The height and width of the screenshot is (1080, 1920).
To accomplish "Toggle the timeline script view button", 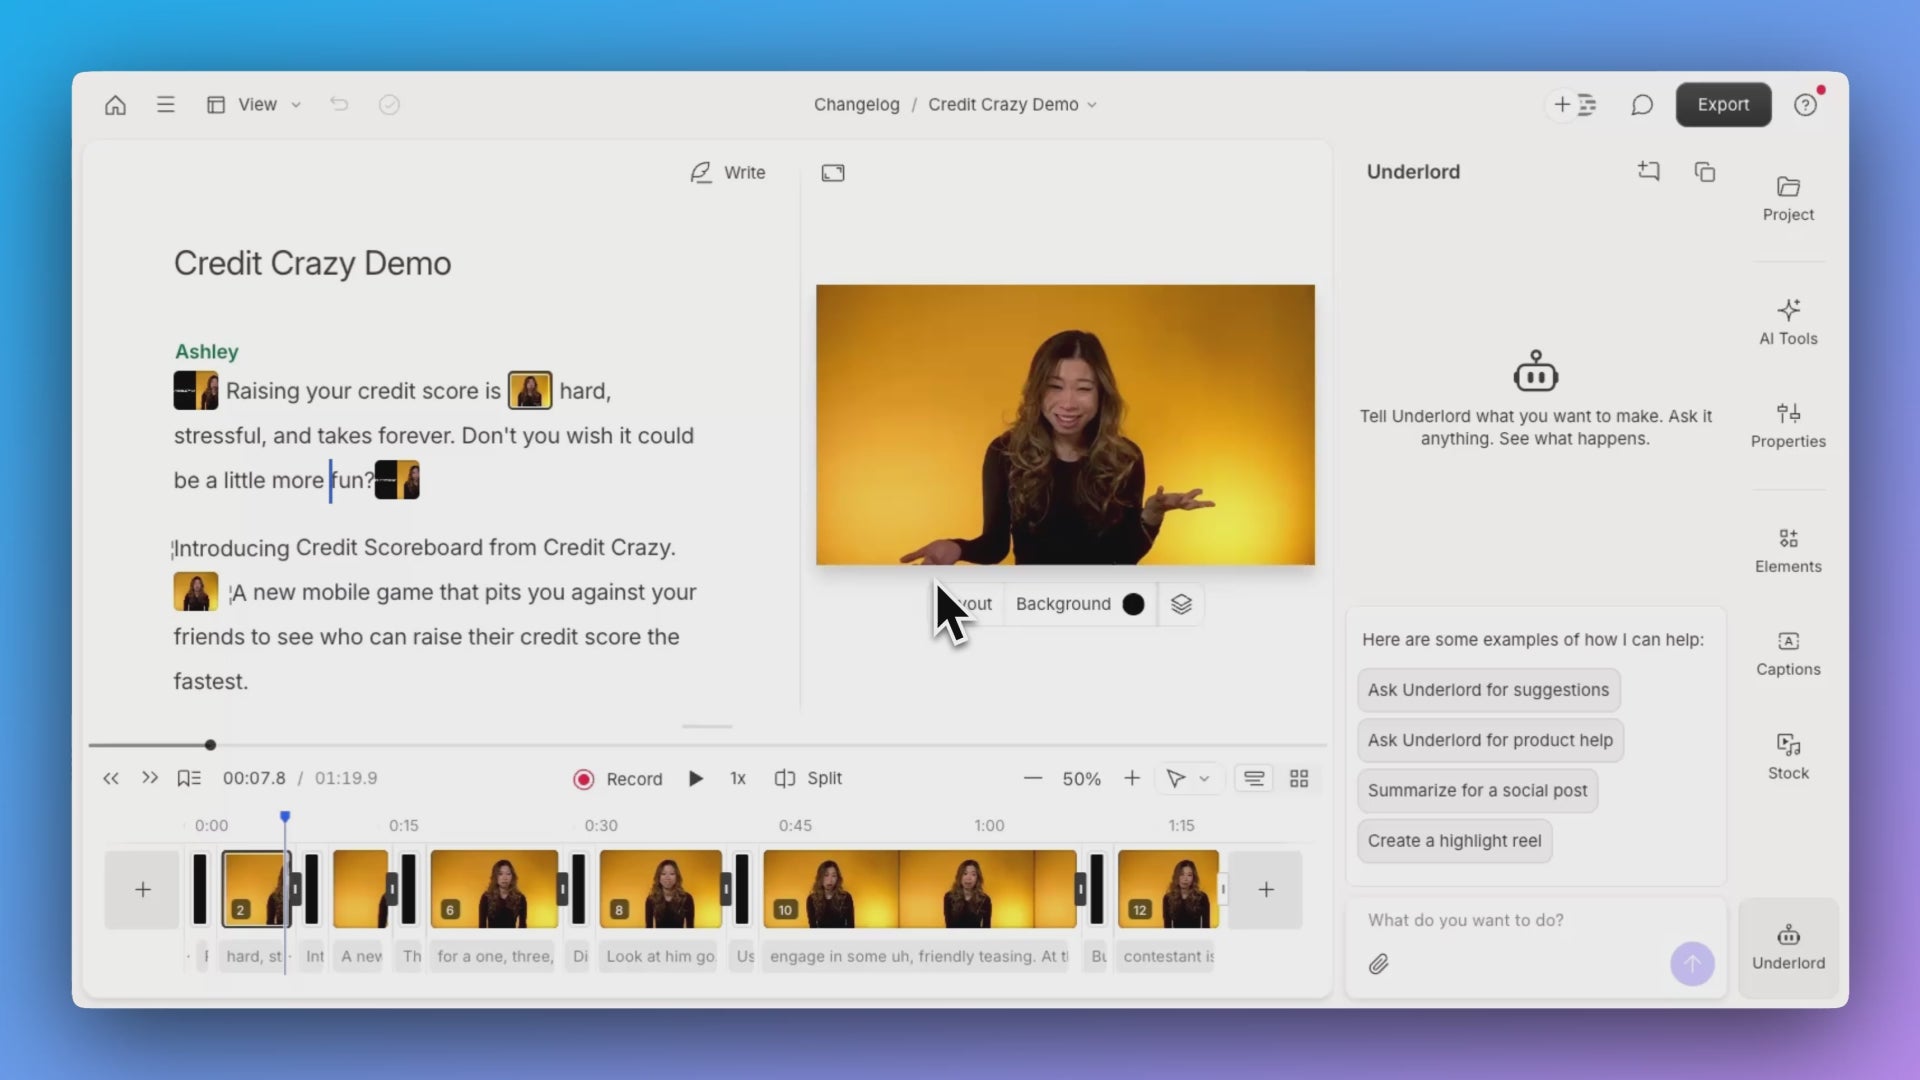I will point(1253,779).
